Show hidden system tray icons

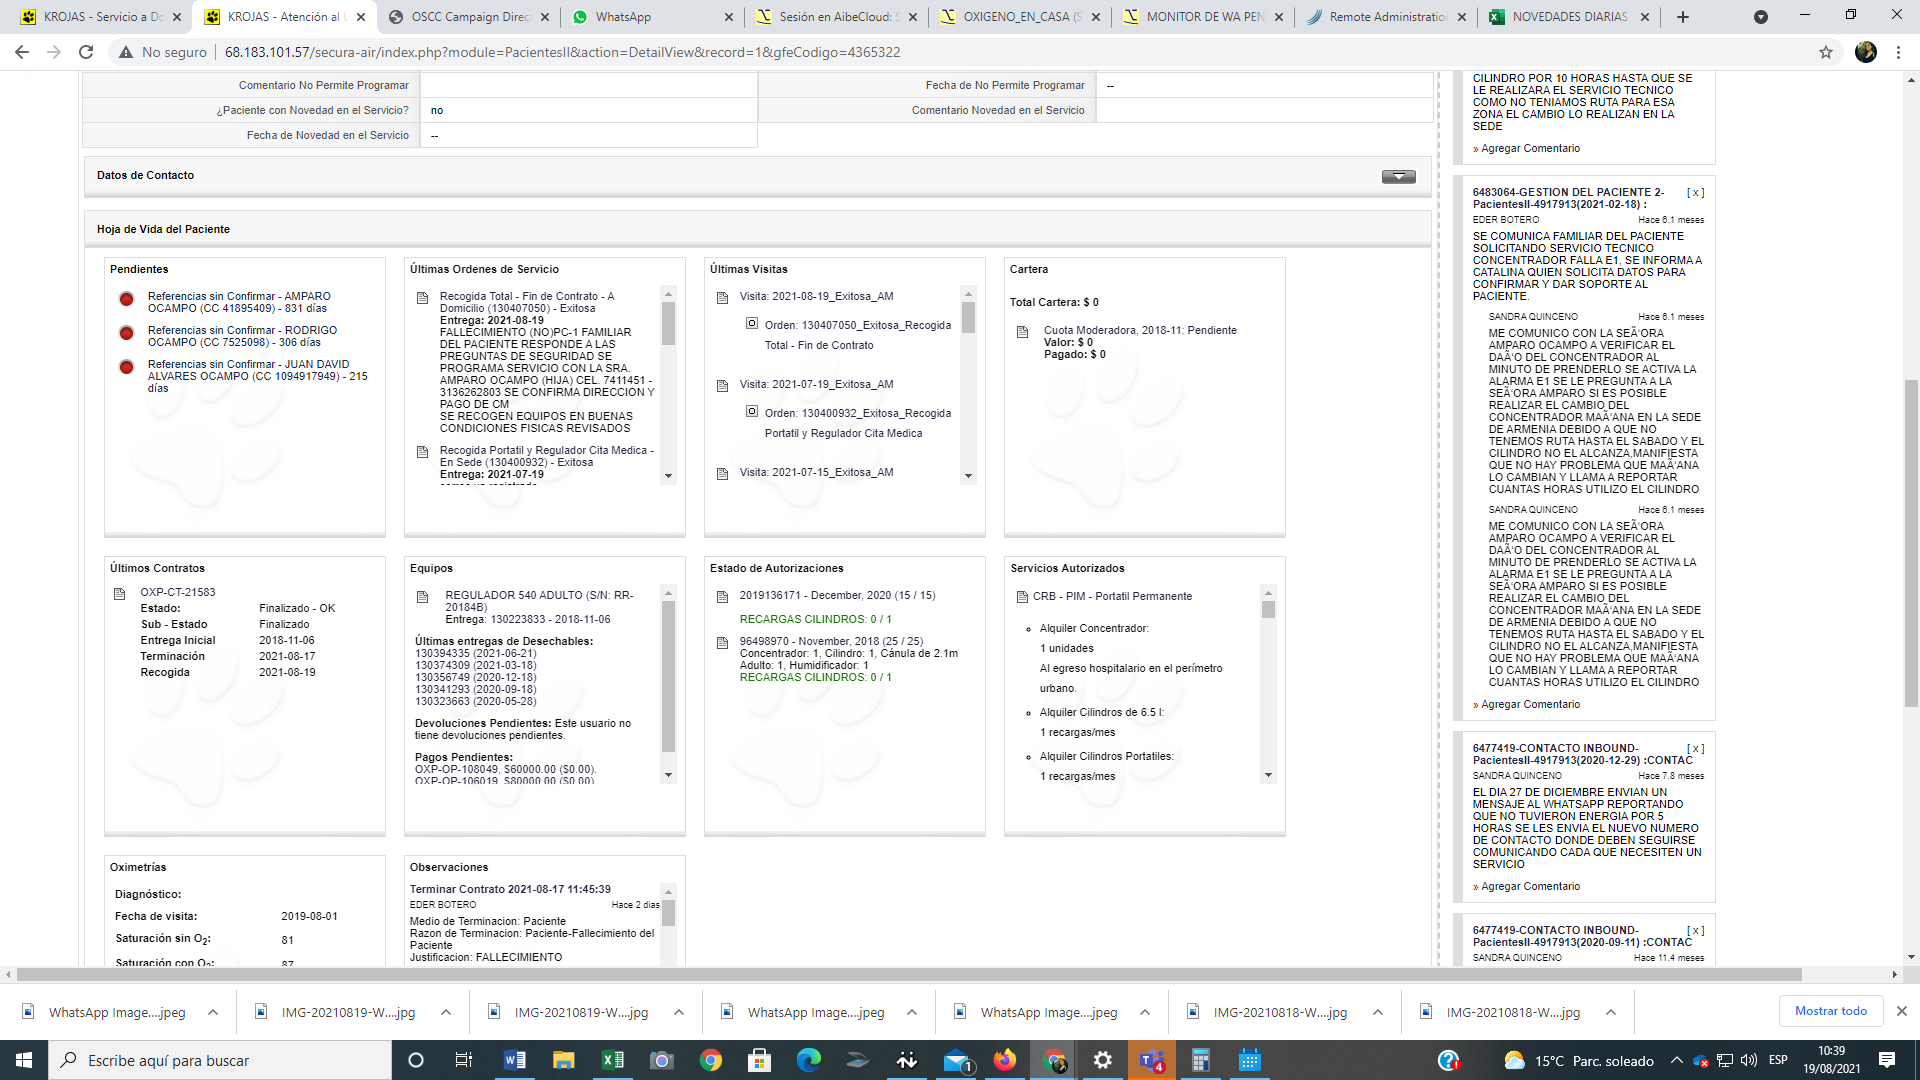[x=1677, y=1060]
